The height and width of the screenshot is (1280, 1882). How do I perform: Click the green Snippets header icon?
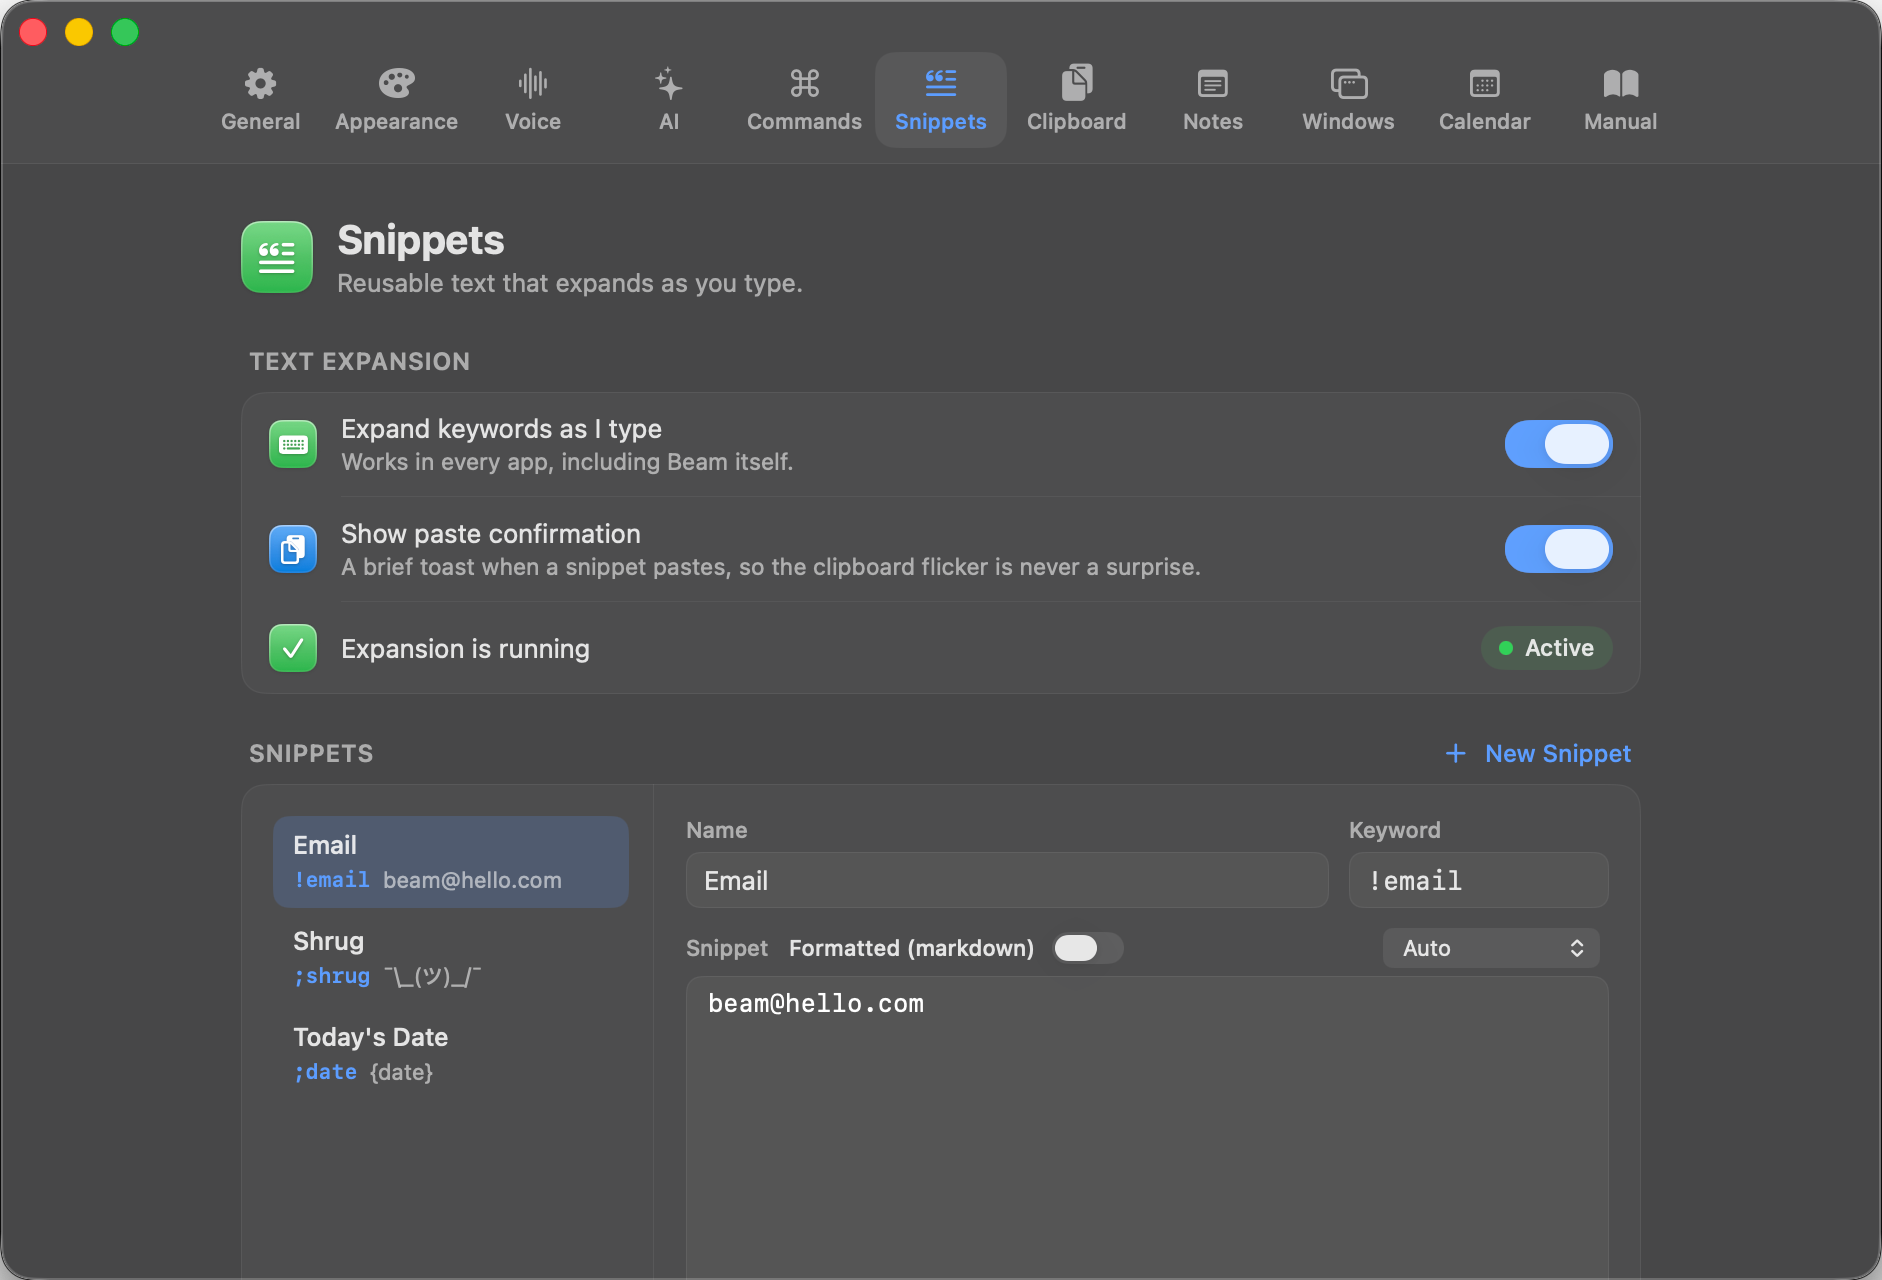pos(277,257)
